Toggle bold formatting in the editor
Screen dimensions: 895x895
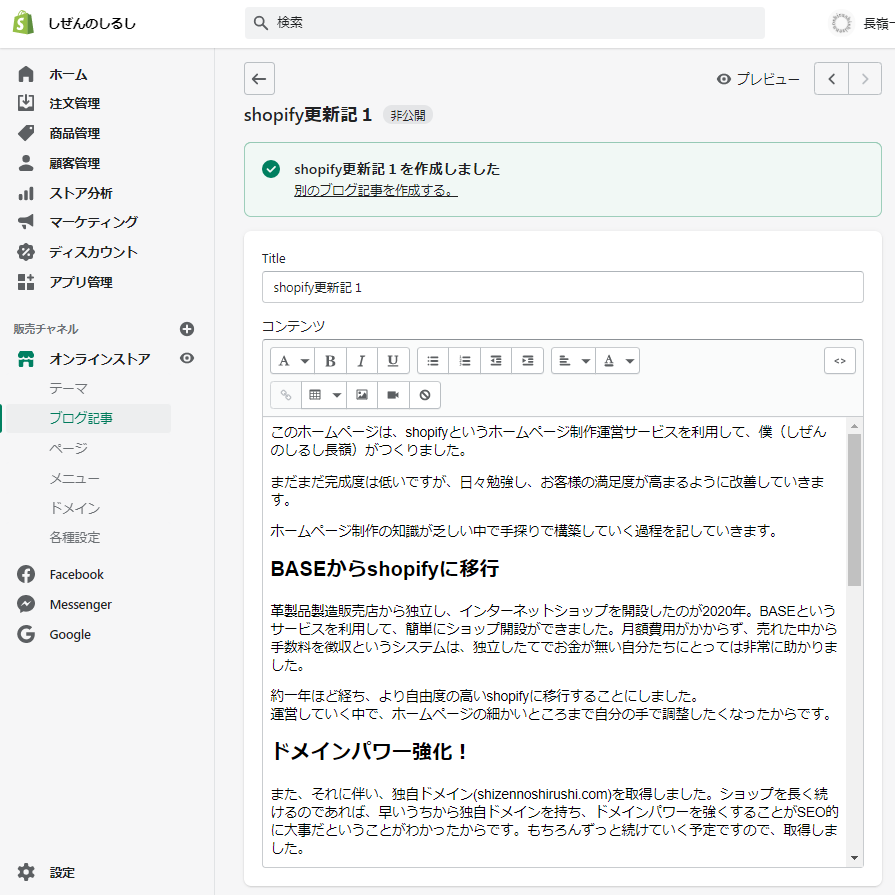point(330,361)
